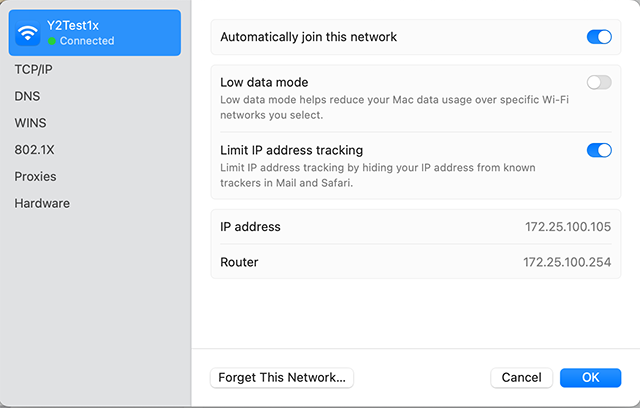This screenshot has height=408, width=640.
Task: Enable the Low data mode switch
Action: point(599,82)
